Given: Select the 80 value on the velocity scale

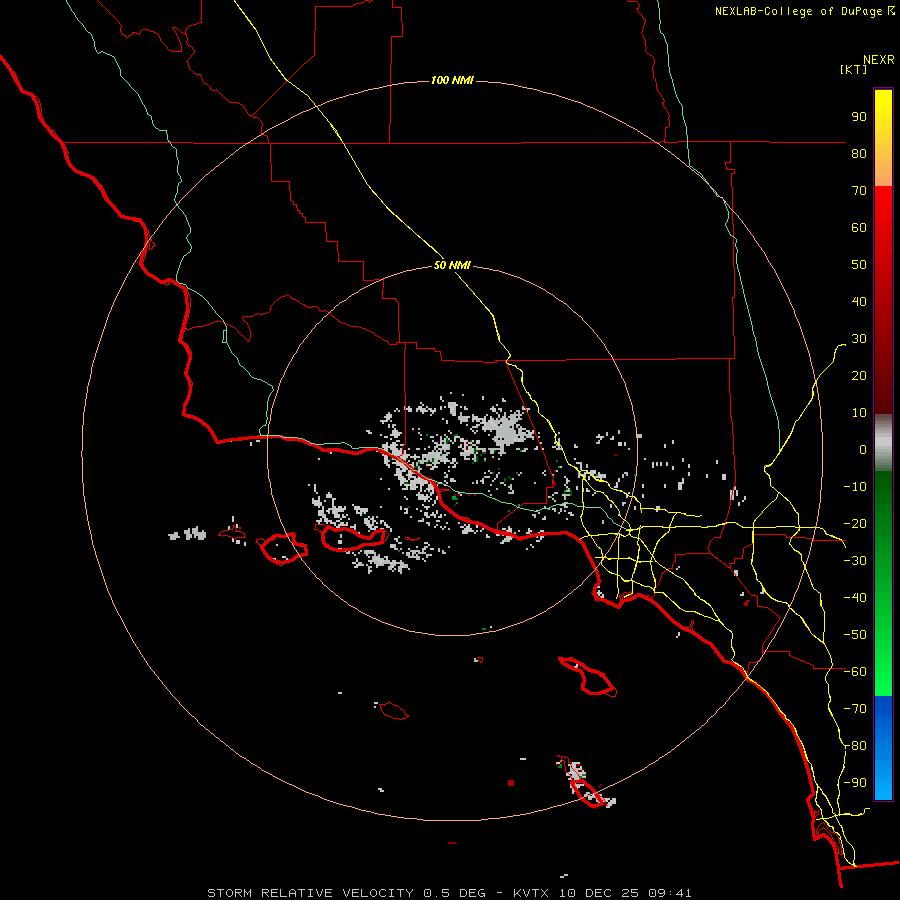Looking at the screenshot, I should point(859,153).
